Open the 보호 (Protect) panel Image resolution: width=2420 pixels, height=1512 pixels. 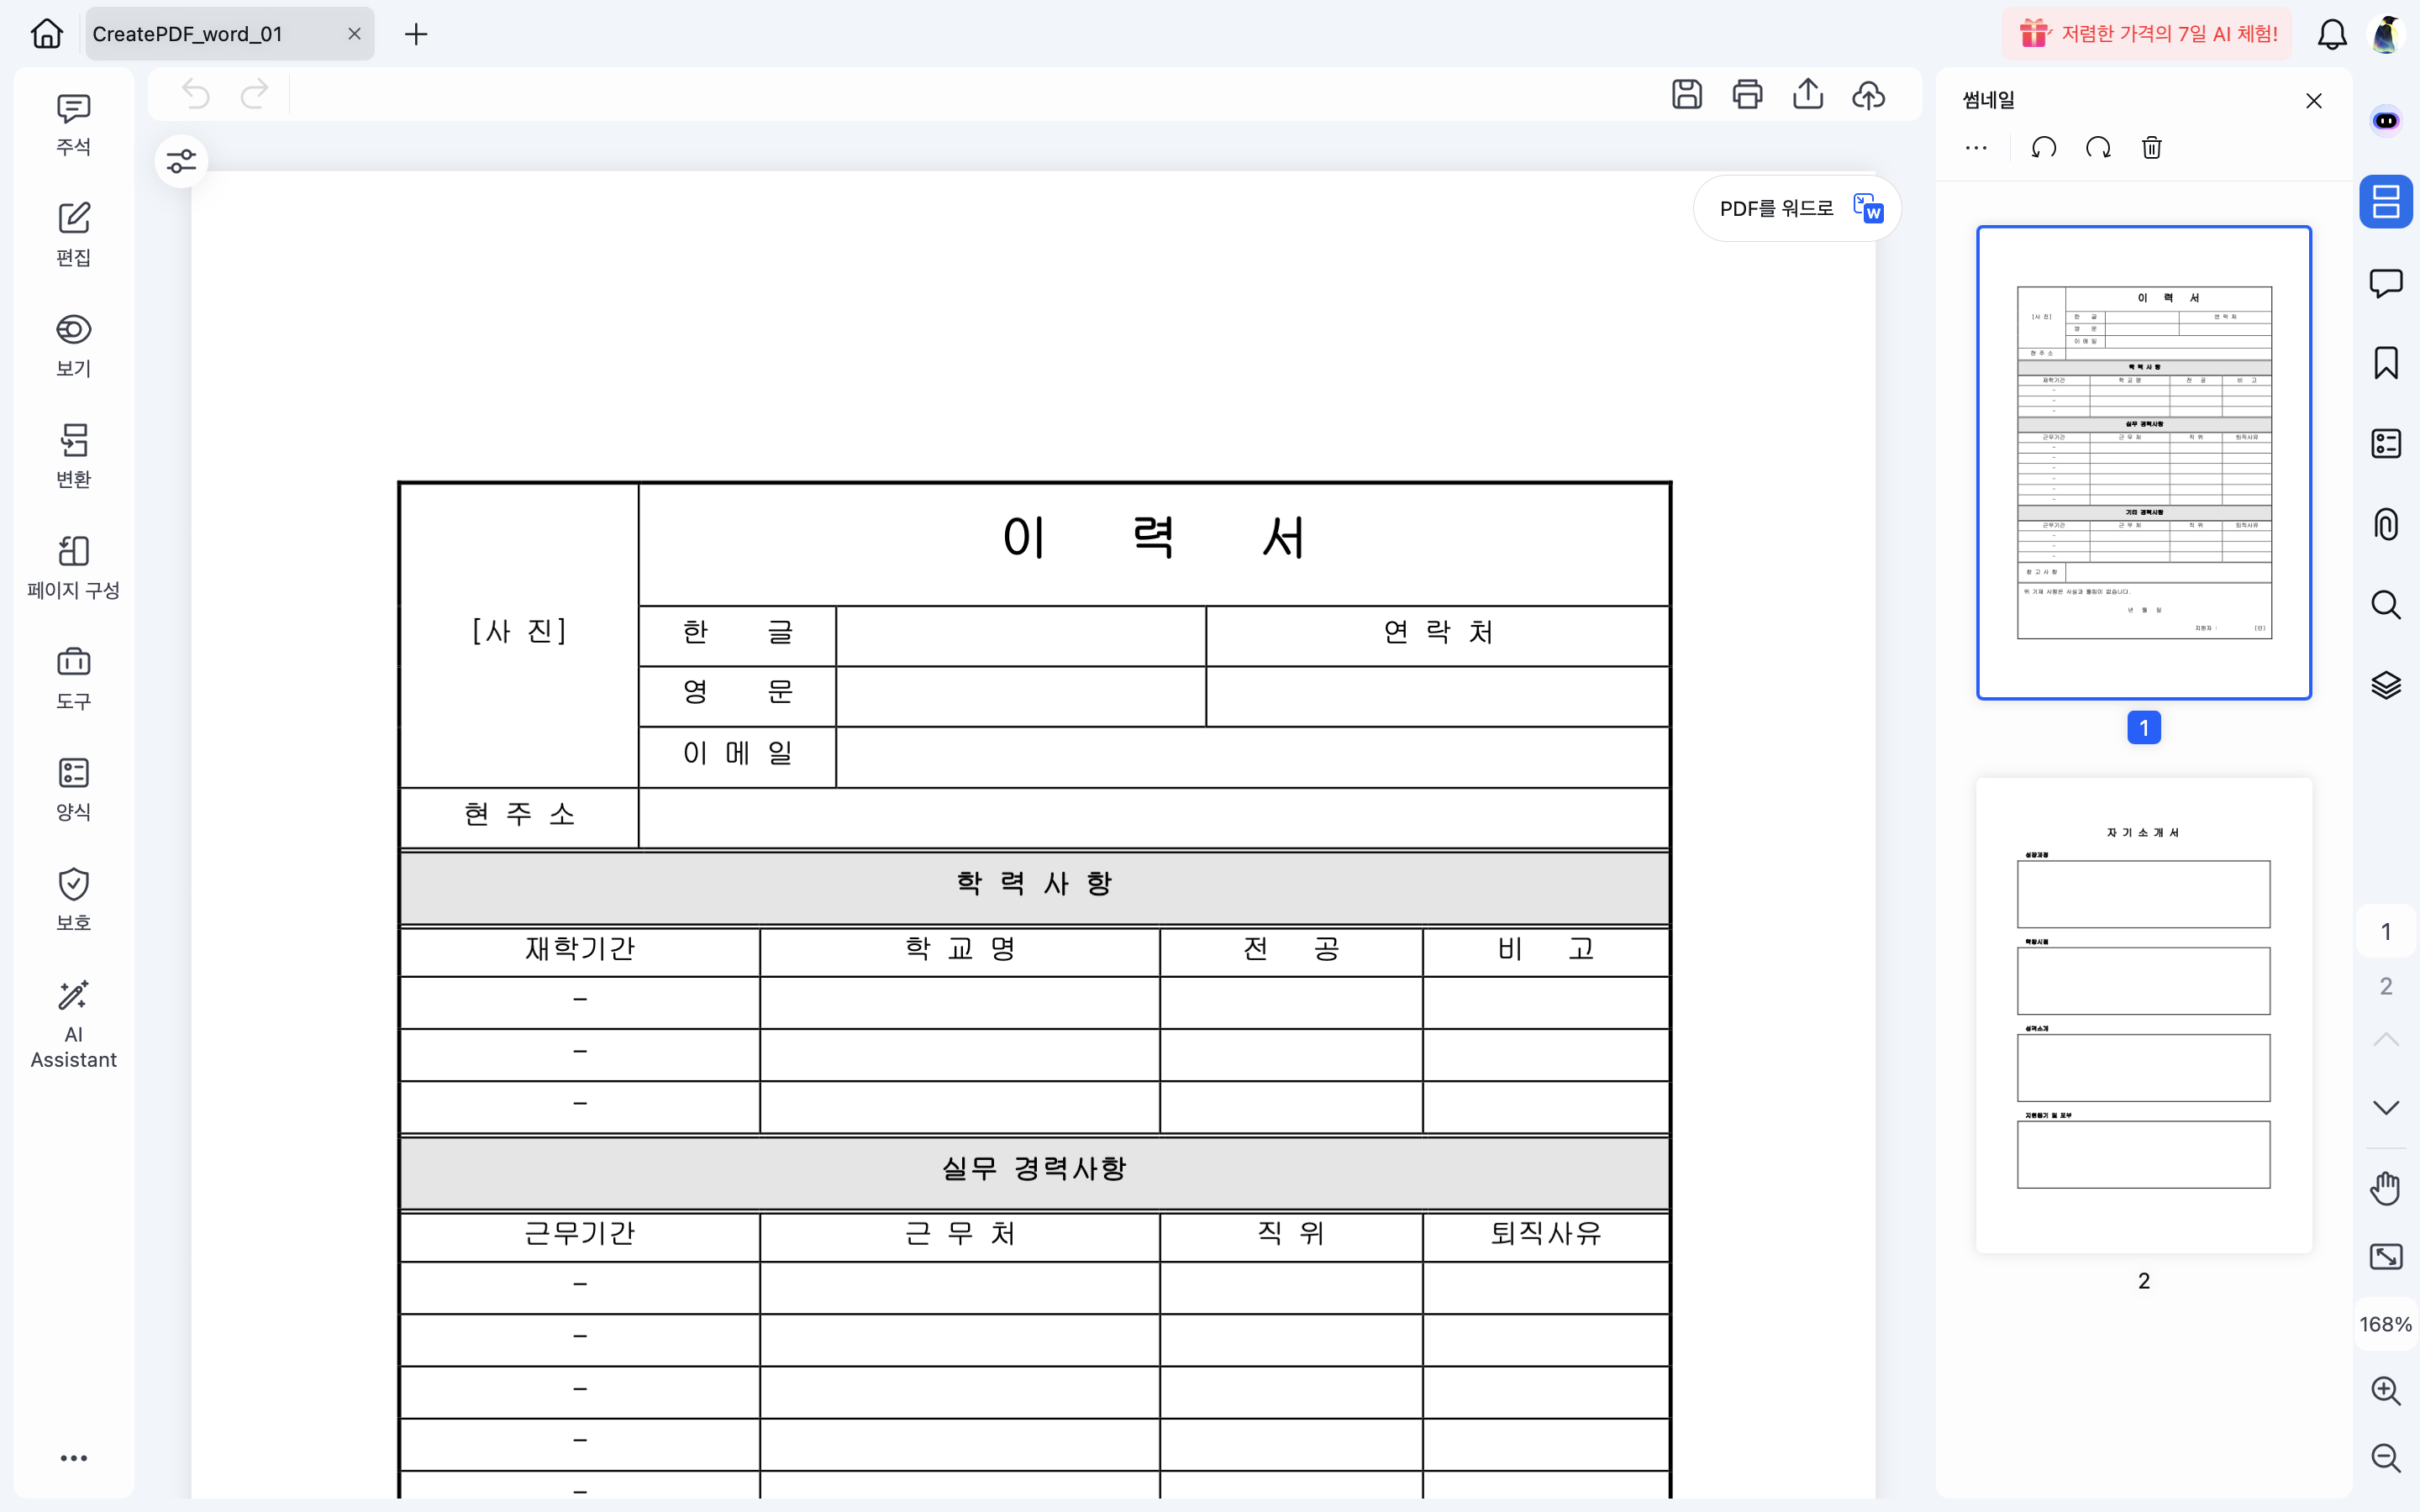pyautogui.click(x=73, y=898)
